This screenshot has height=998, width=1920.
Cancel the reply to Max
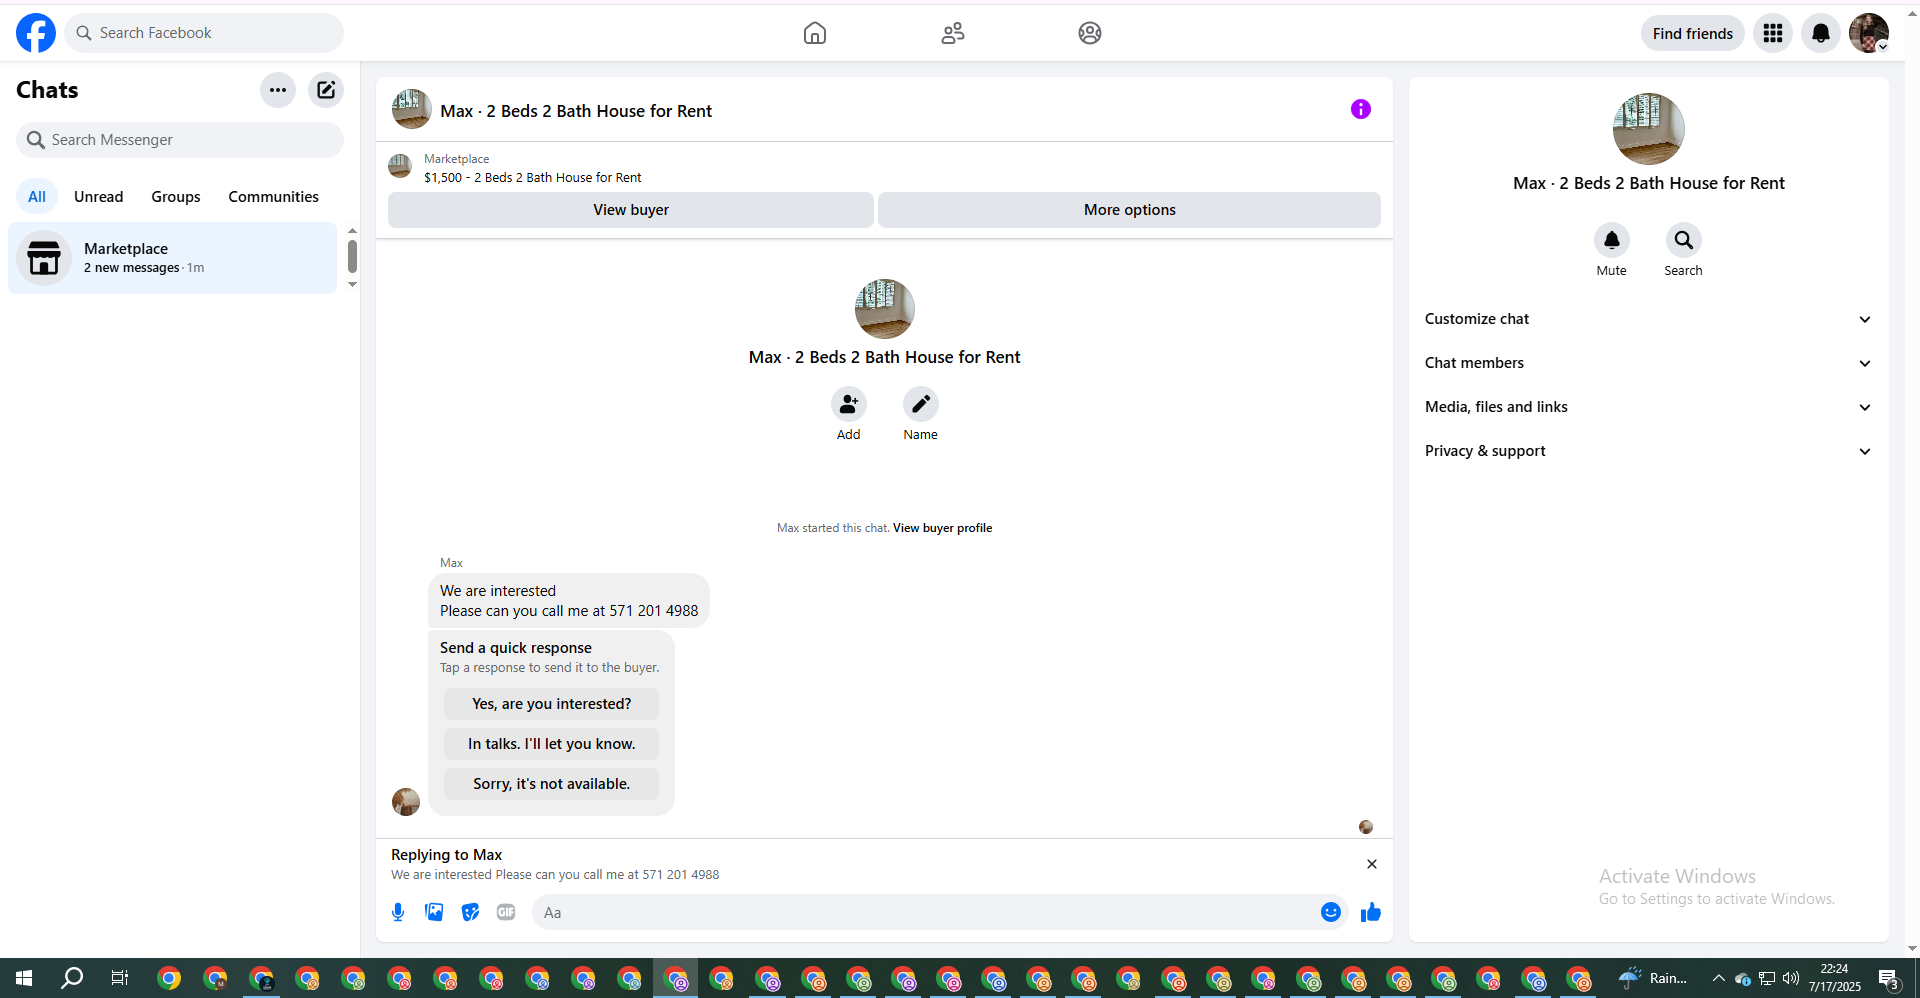coord(1372,864)
